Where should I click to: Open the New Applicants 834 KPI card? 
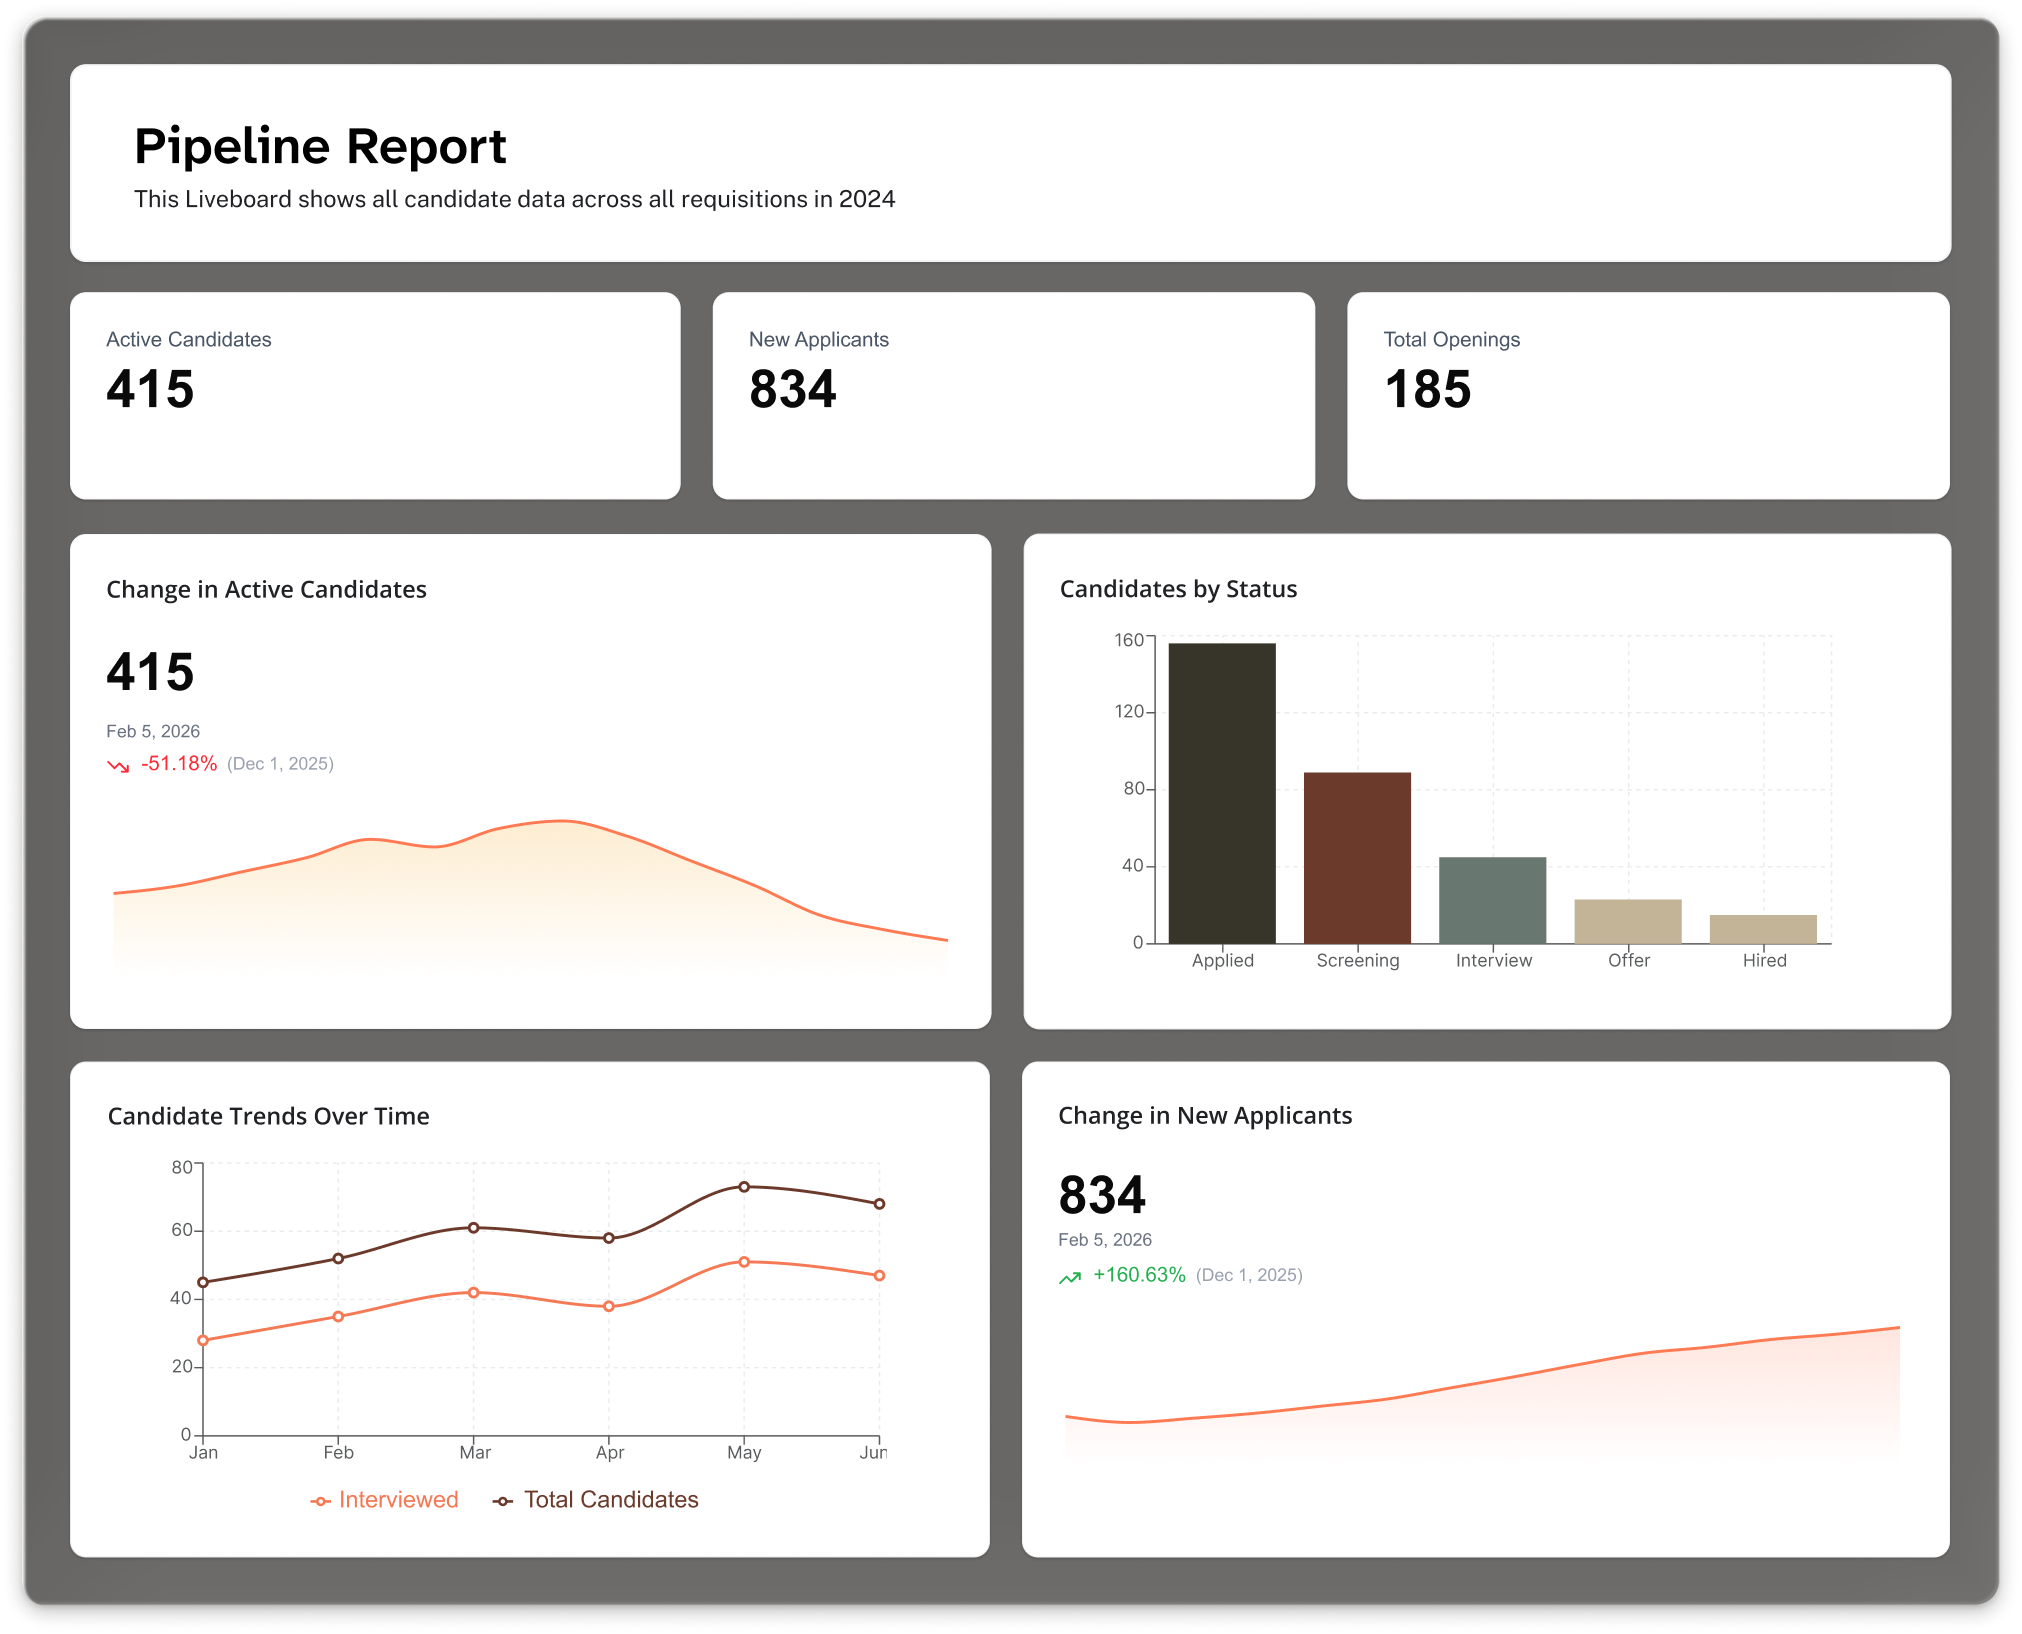click(x=1013, y=395)
